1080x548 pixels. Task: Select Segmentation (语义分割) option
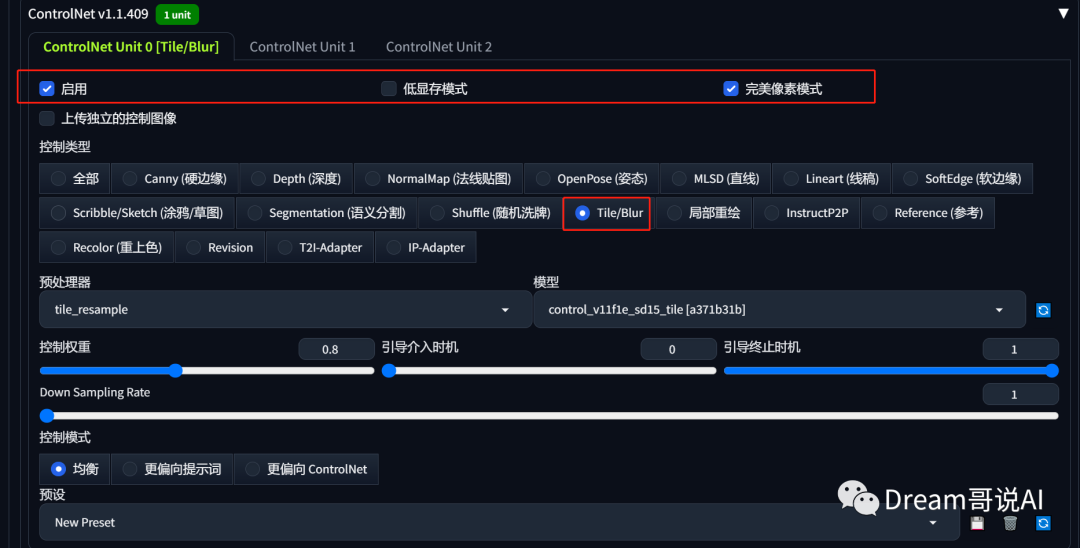tap(326, 213)
